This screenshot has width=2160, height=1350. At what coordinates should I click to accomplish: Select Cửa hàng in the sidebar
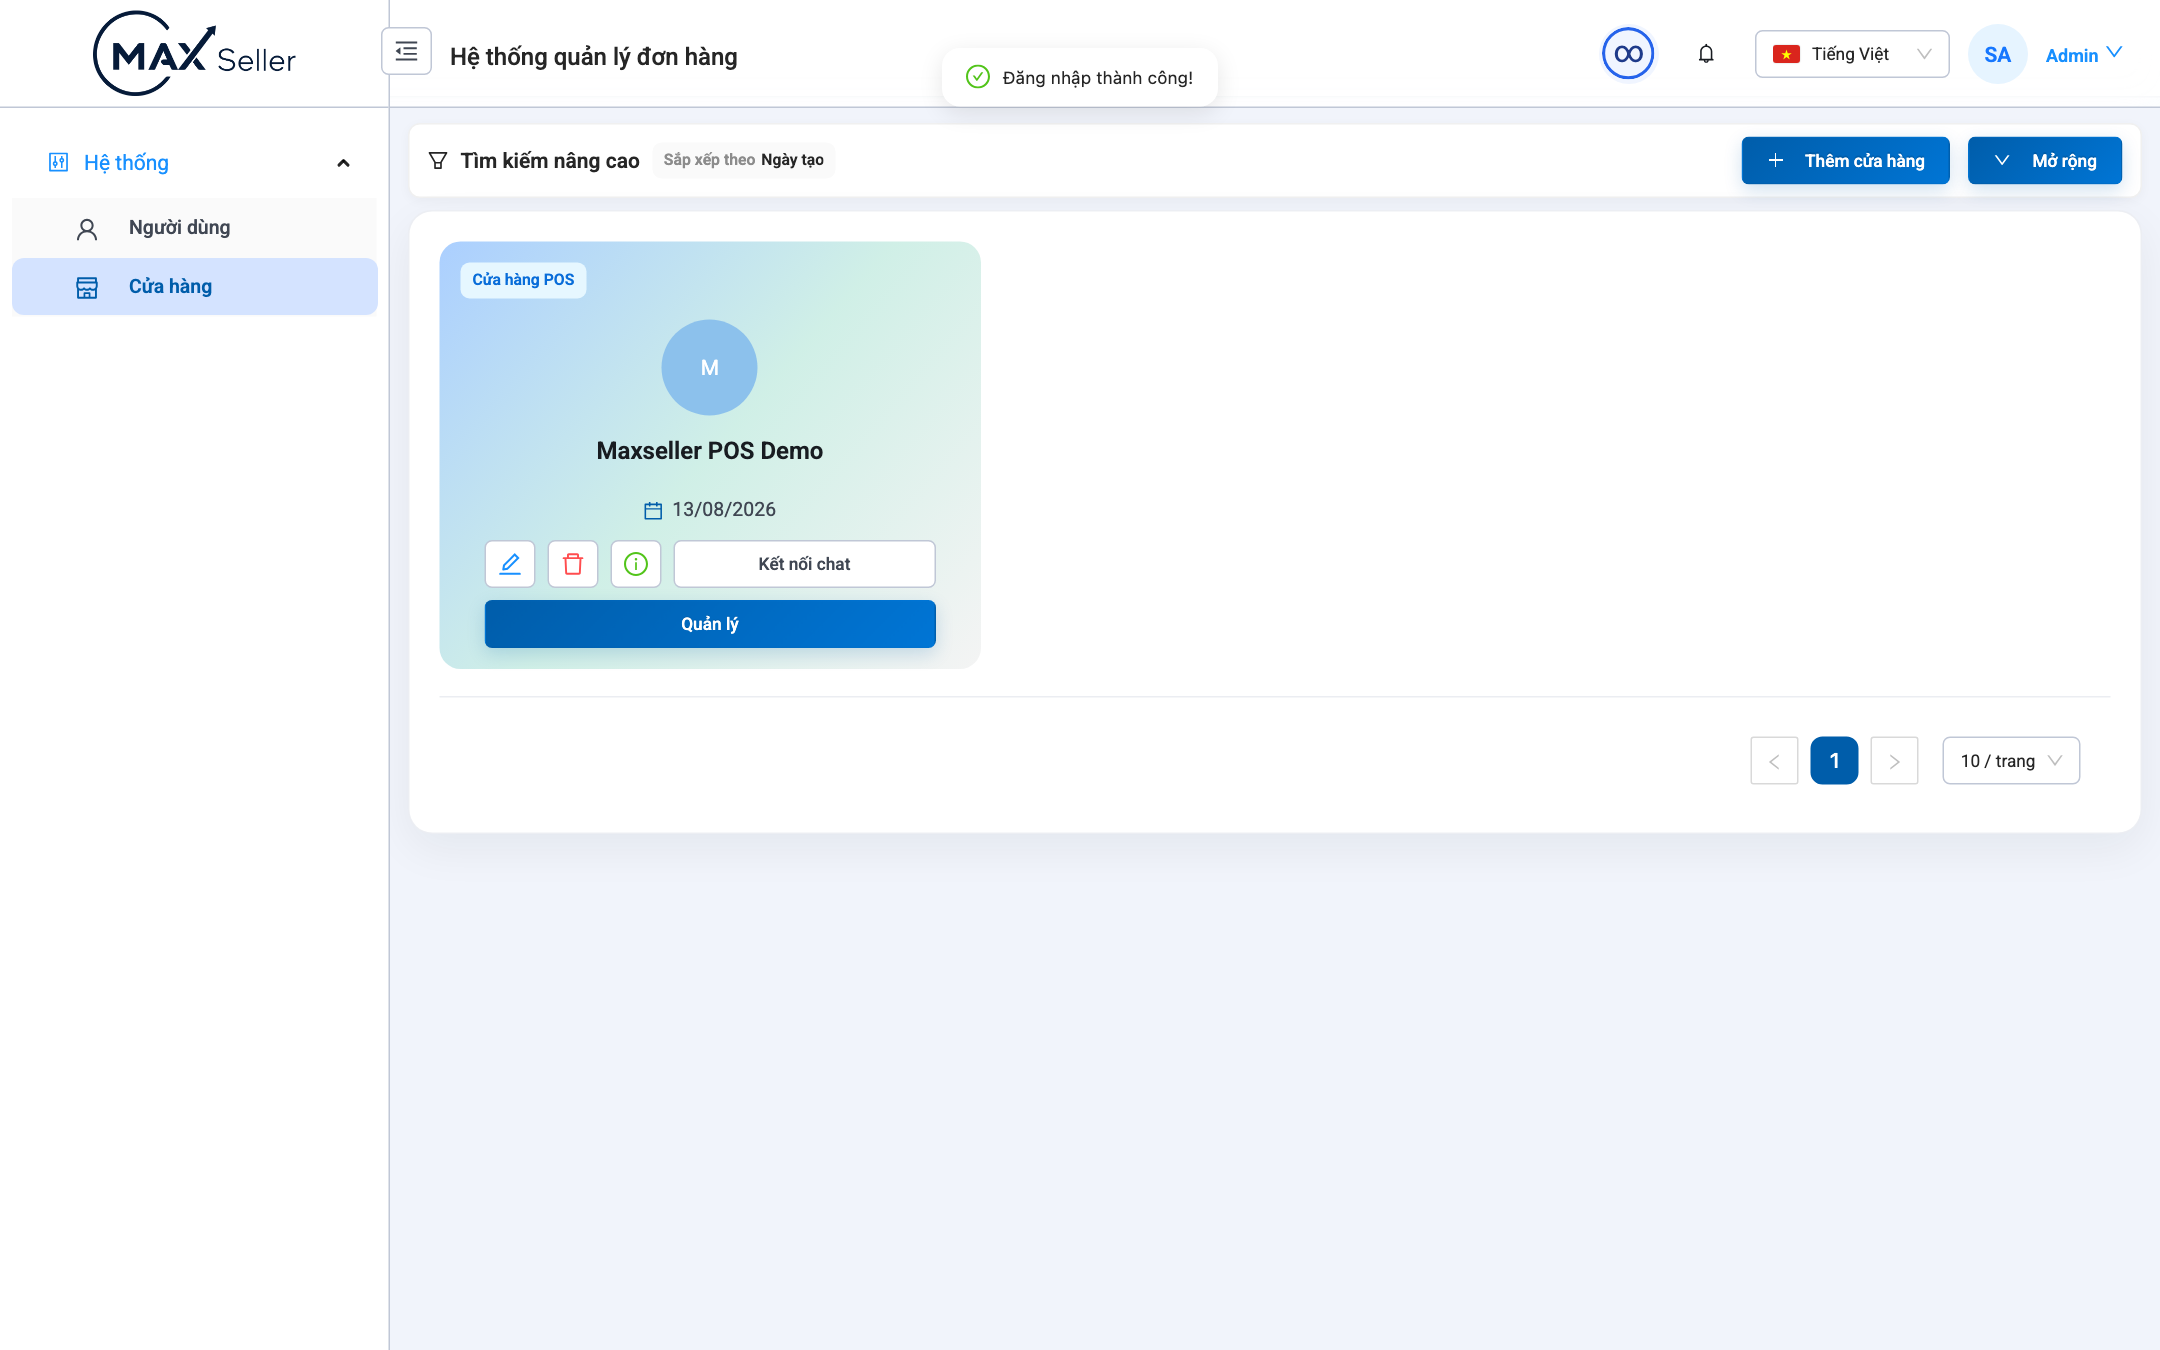195,287
